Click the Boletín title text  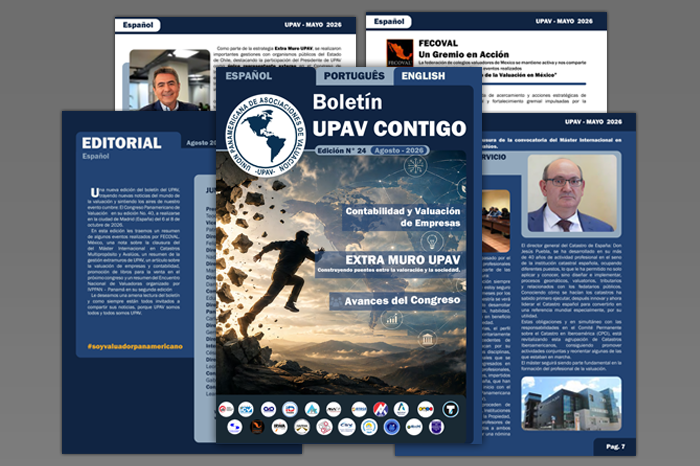click(347, 102)
